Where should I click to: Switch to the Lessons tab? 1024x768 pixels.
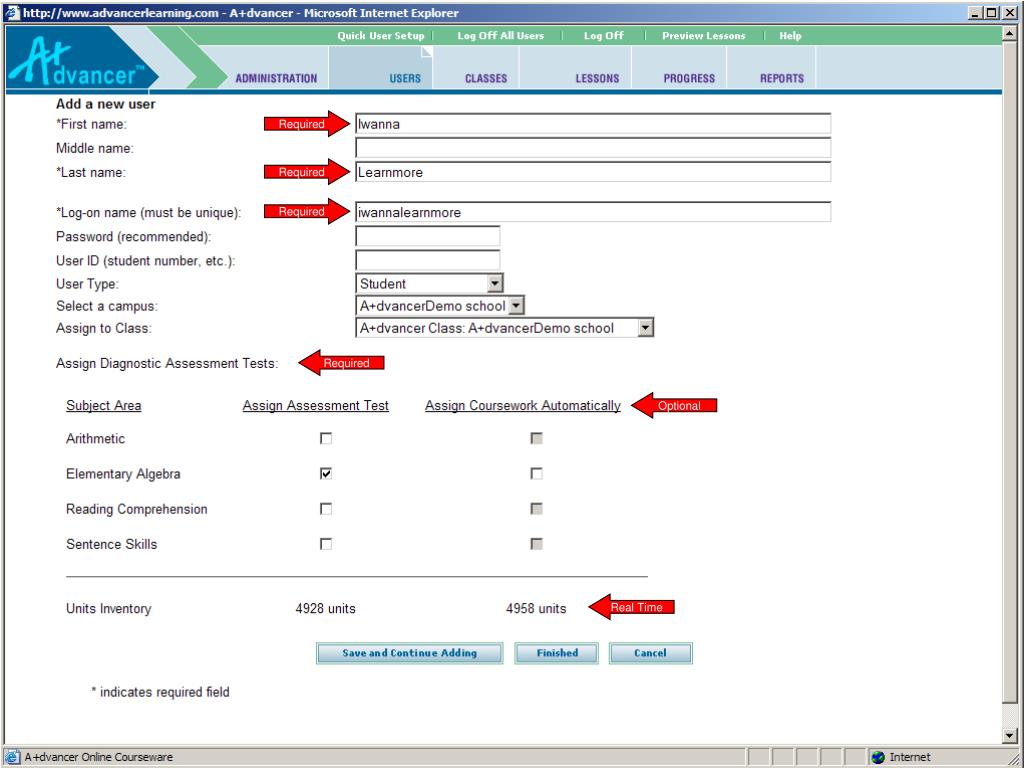point(597,78)
